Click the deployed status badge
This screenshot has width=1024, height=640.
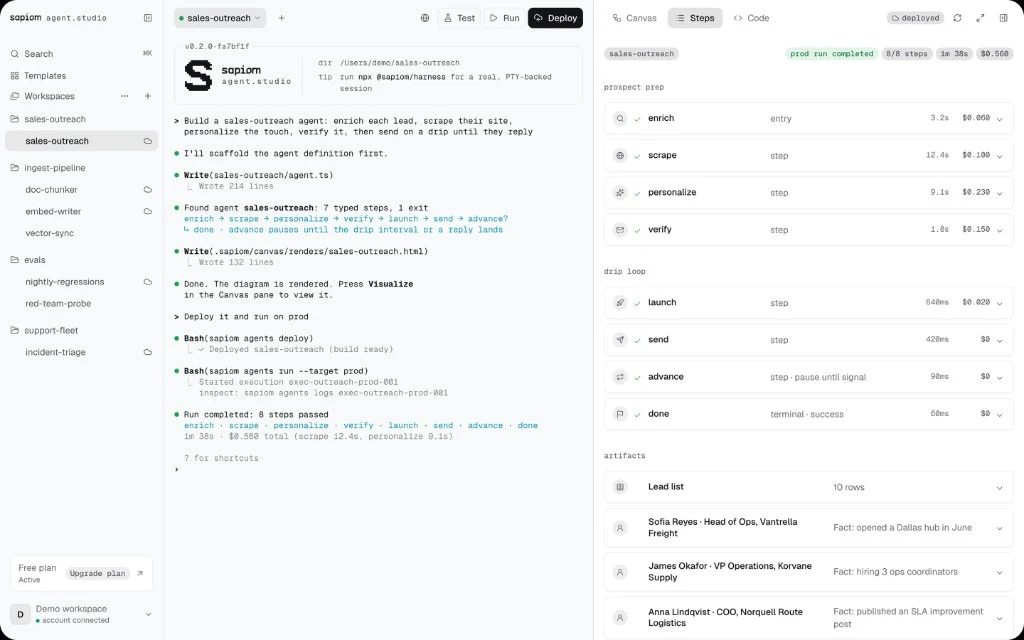(x=916, y=18)
